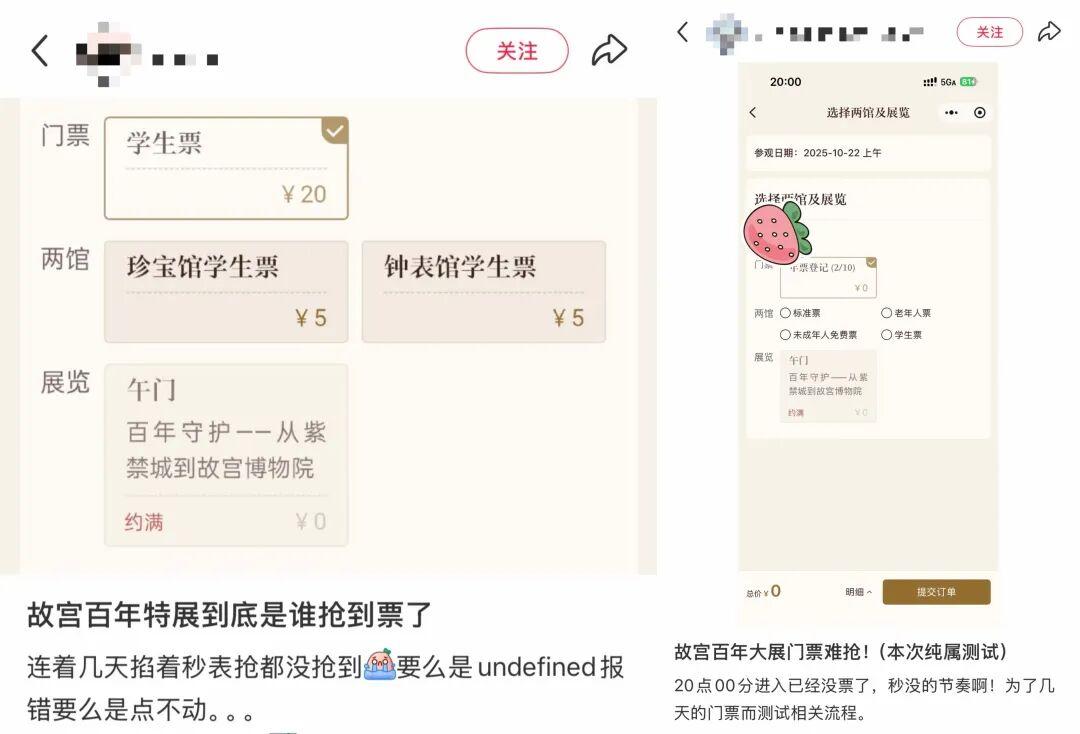
Task: Click the strawberry sticker
Action: (777, 233)
